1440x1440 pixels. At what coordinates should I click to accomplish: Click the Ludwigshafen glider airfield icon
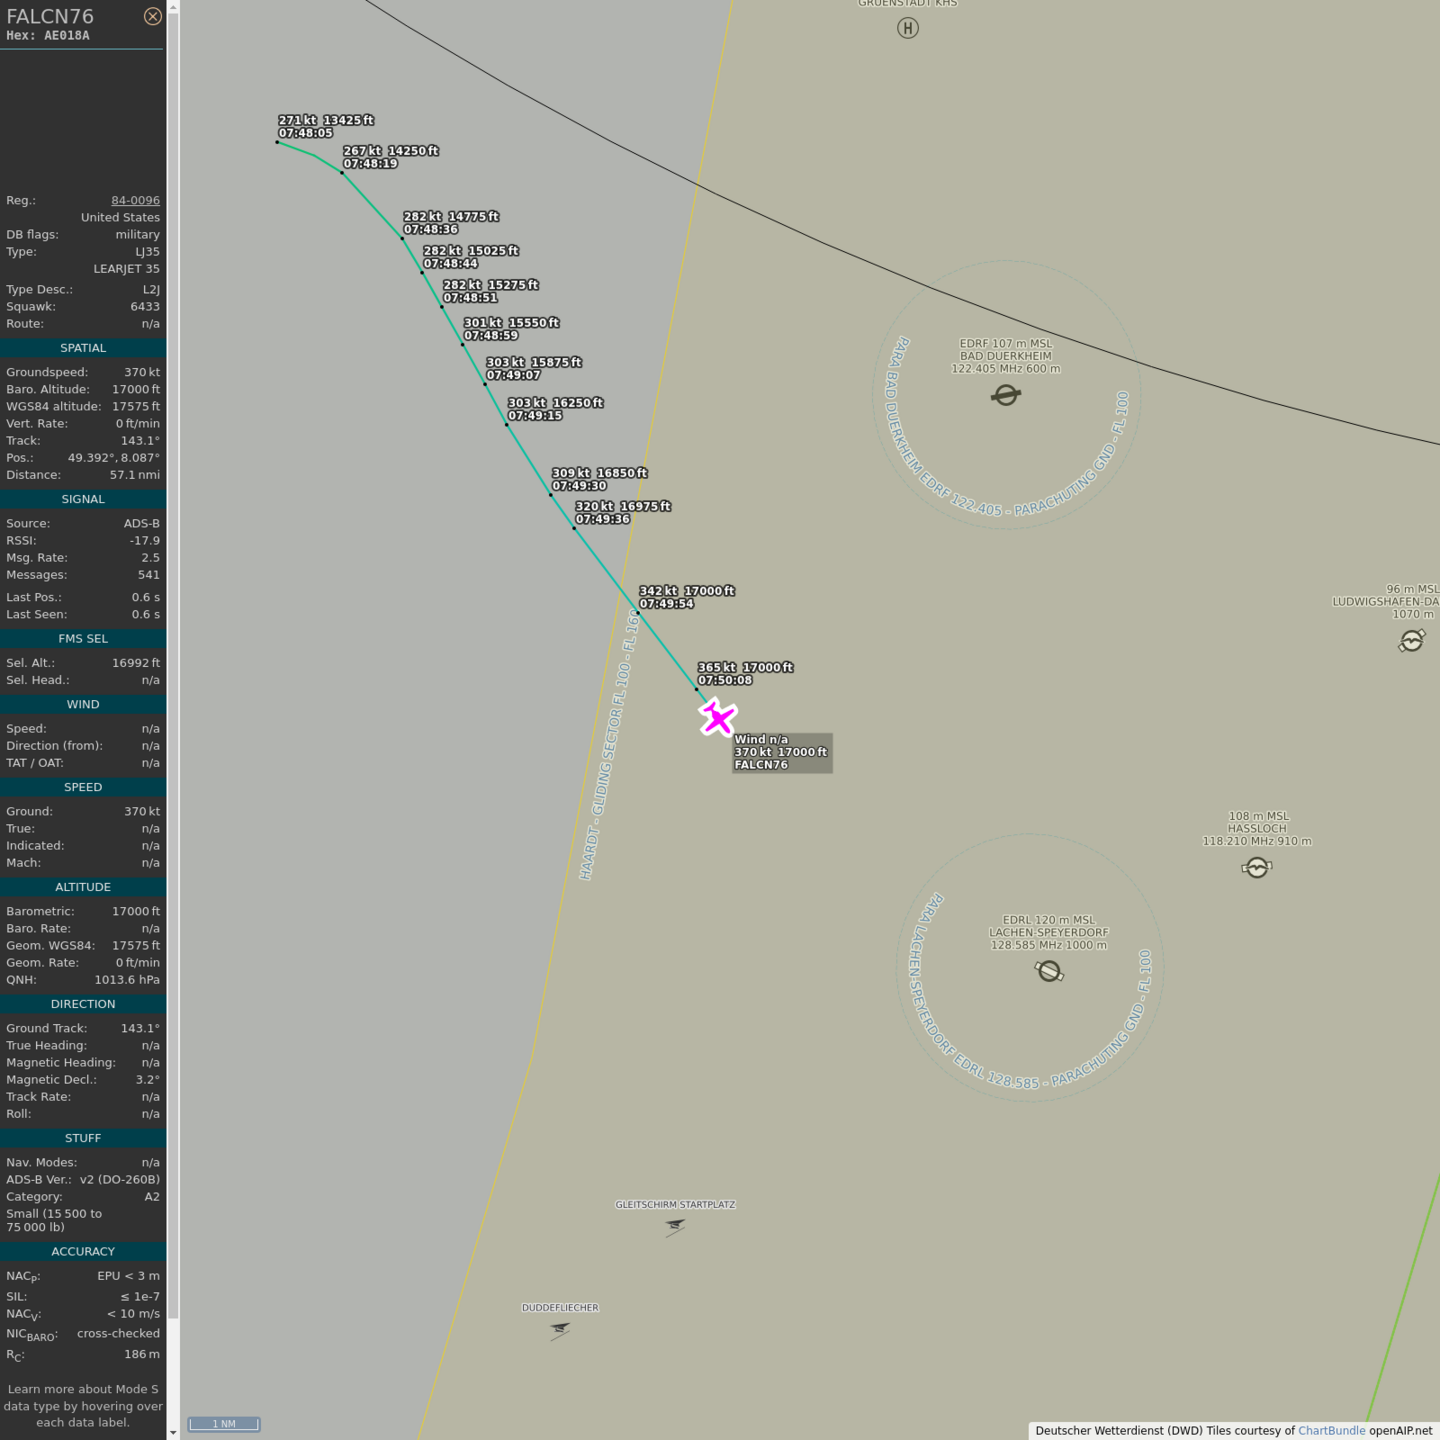[1412, 640]
